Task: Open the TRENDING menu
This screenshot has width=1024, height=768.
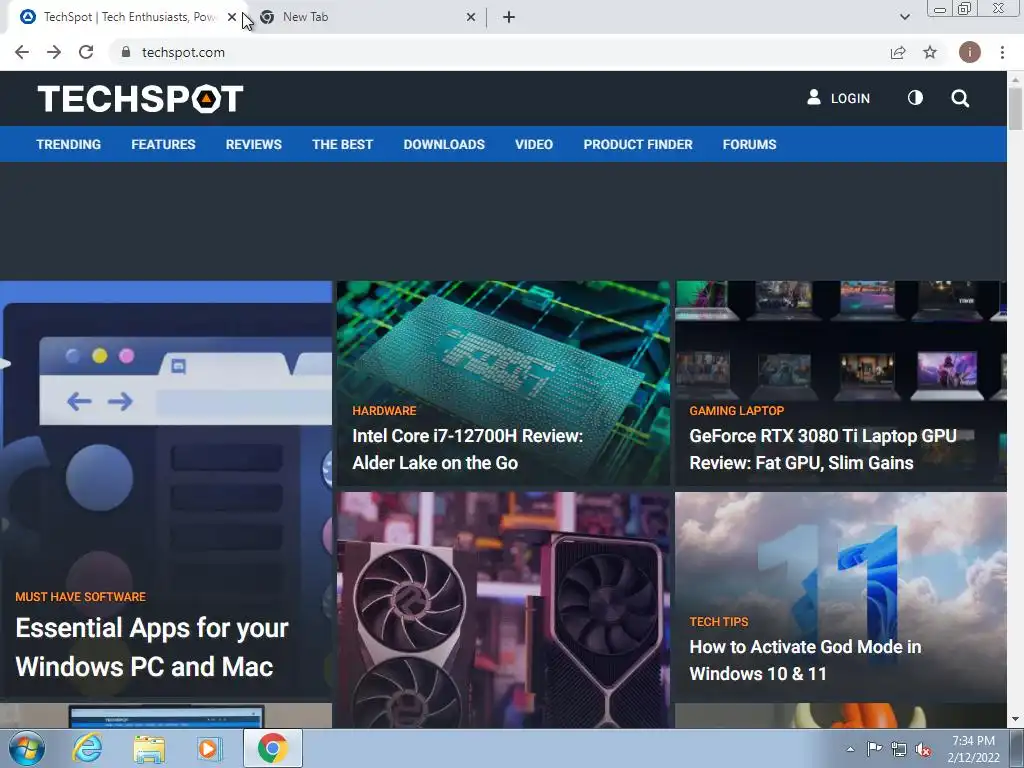Action: tap(69, 144)
